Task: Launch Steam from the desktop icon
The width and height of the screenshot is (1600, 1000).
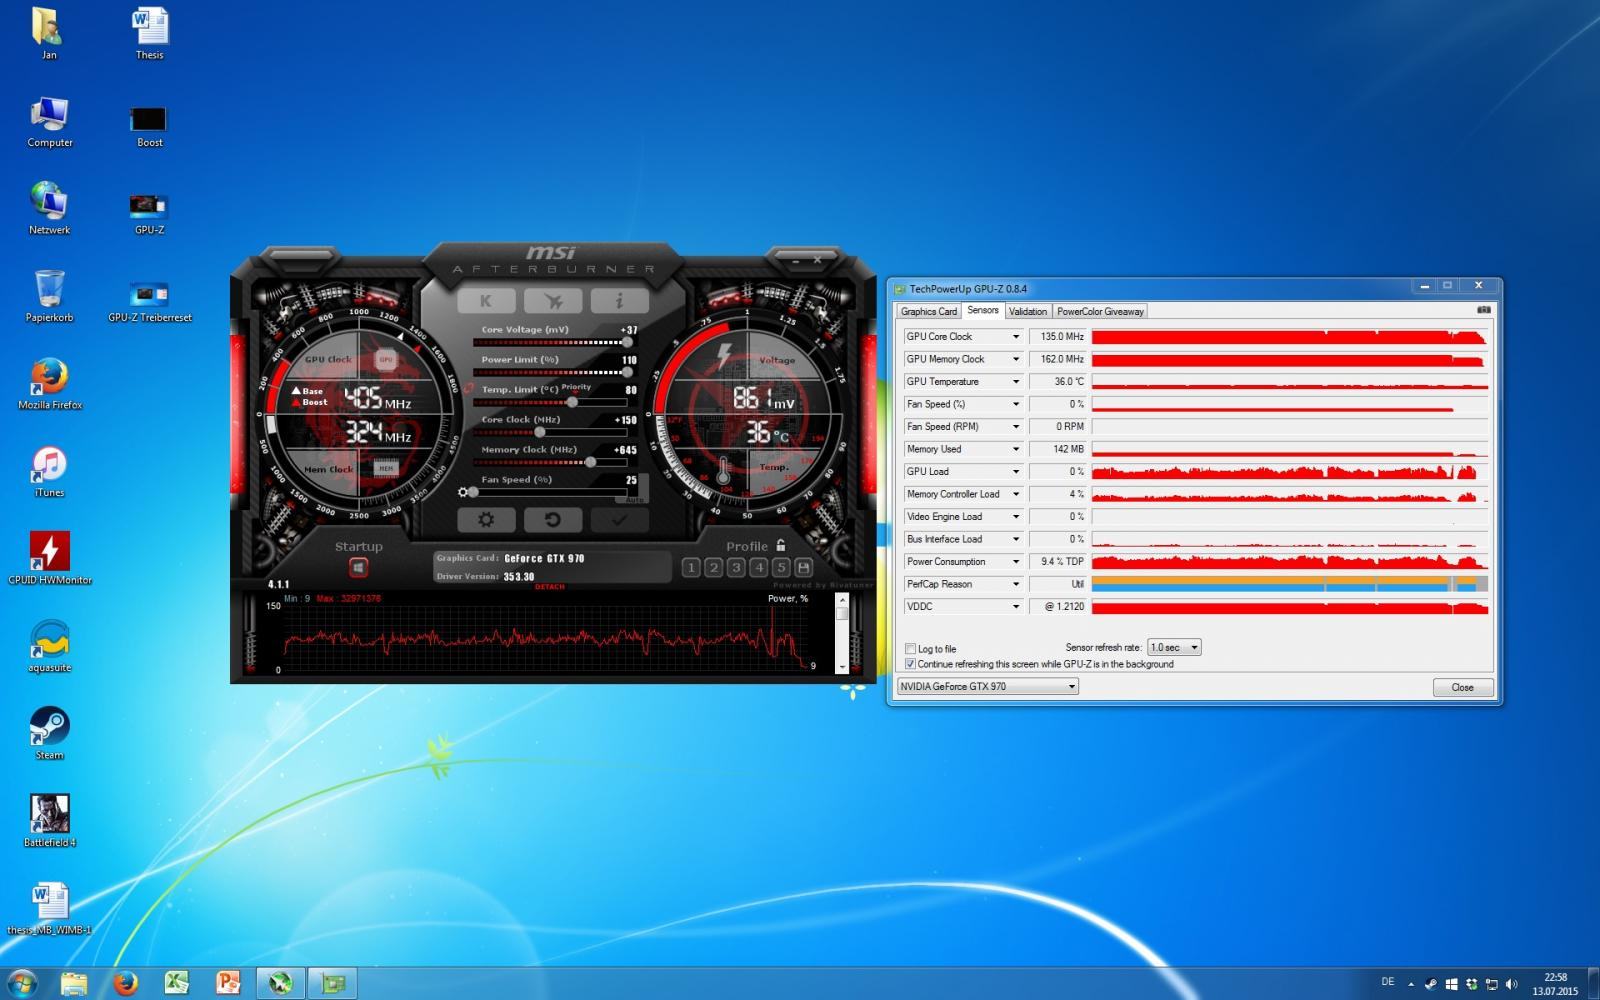Action: [x=50, y=733]
